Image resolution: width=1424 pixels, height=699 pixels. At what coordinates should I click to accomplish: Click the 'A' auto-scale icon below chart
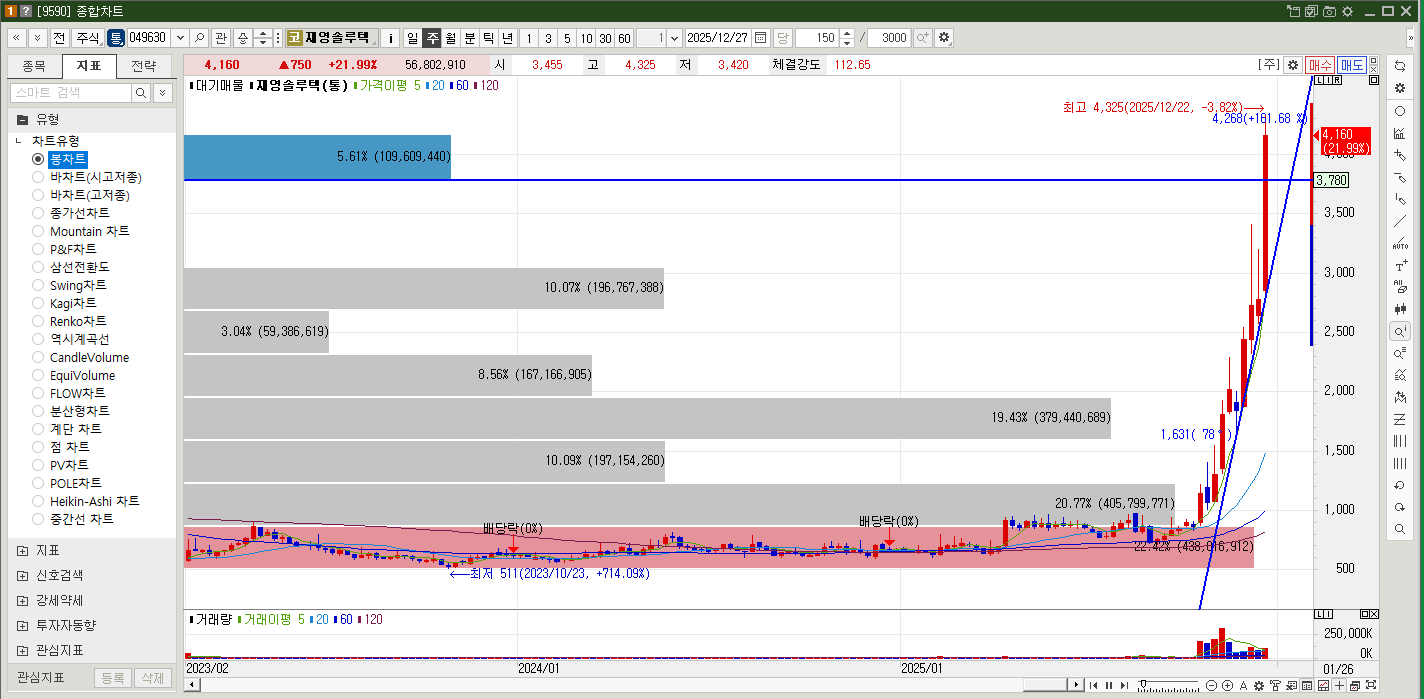(x=1243, y=685)
